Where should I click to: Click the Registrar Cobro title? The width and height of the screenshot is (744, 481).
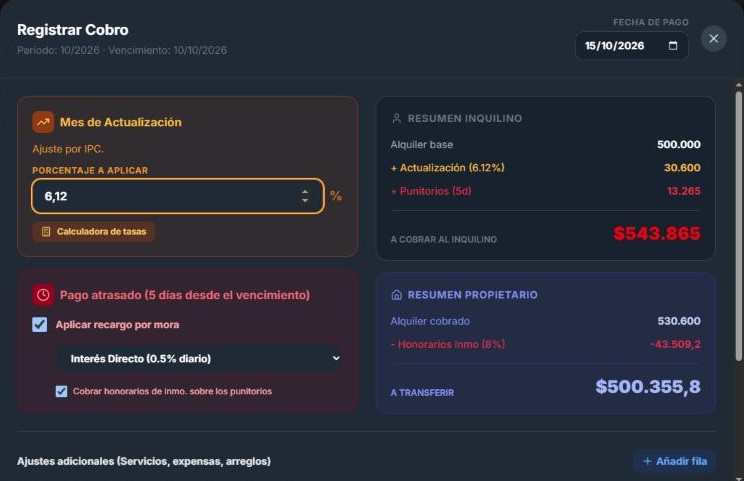(x=73, y=30)
